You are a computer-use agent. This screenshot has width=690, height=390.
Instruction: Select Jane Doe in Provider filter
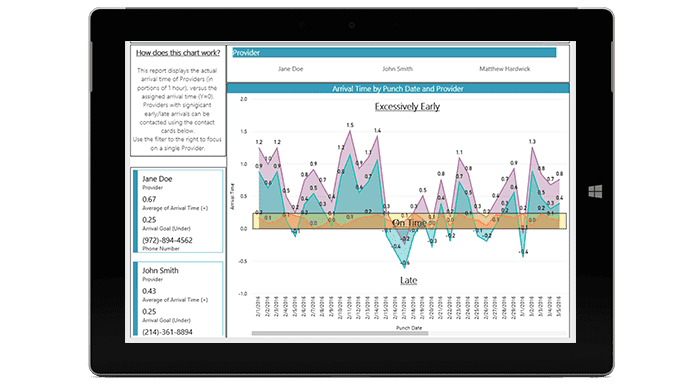tap(290, 69)
